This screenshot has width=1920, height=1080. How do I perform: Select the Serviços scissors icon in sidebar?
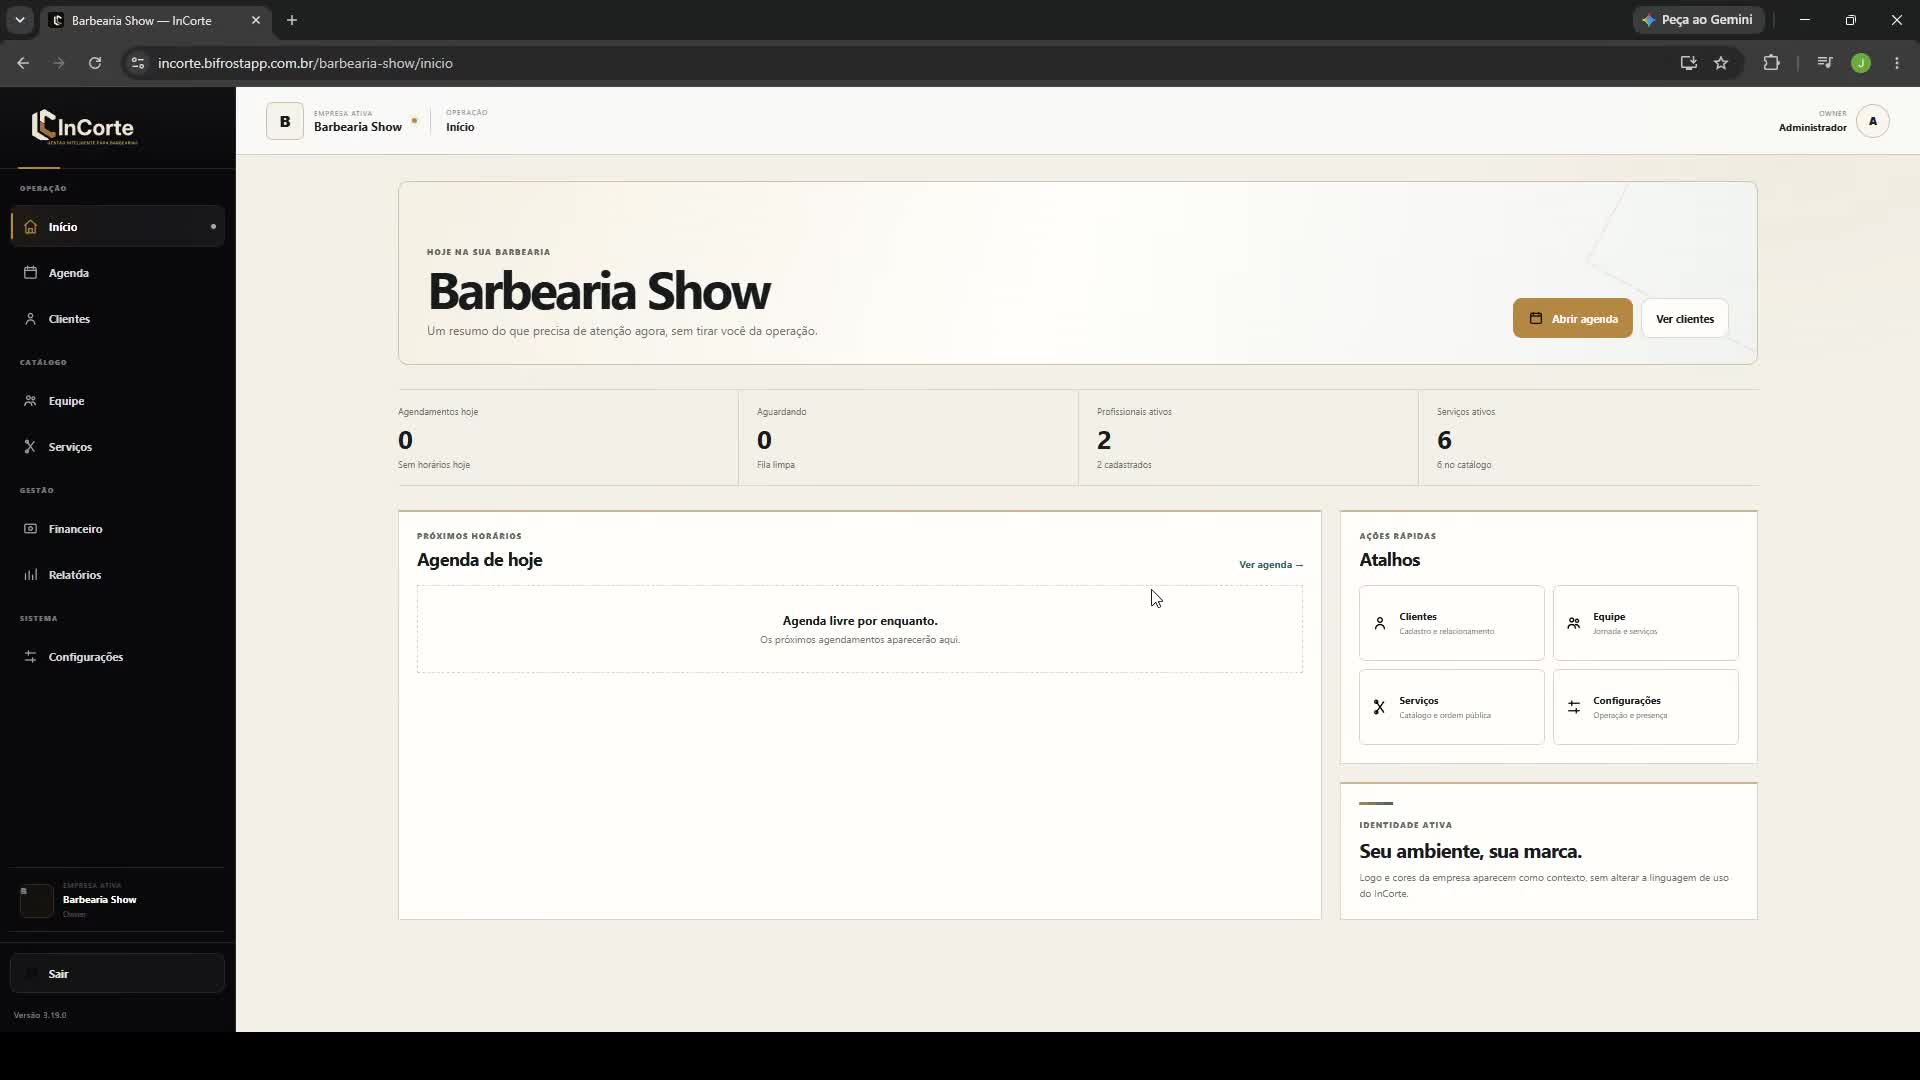[30, 447]
